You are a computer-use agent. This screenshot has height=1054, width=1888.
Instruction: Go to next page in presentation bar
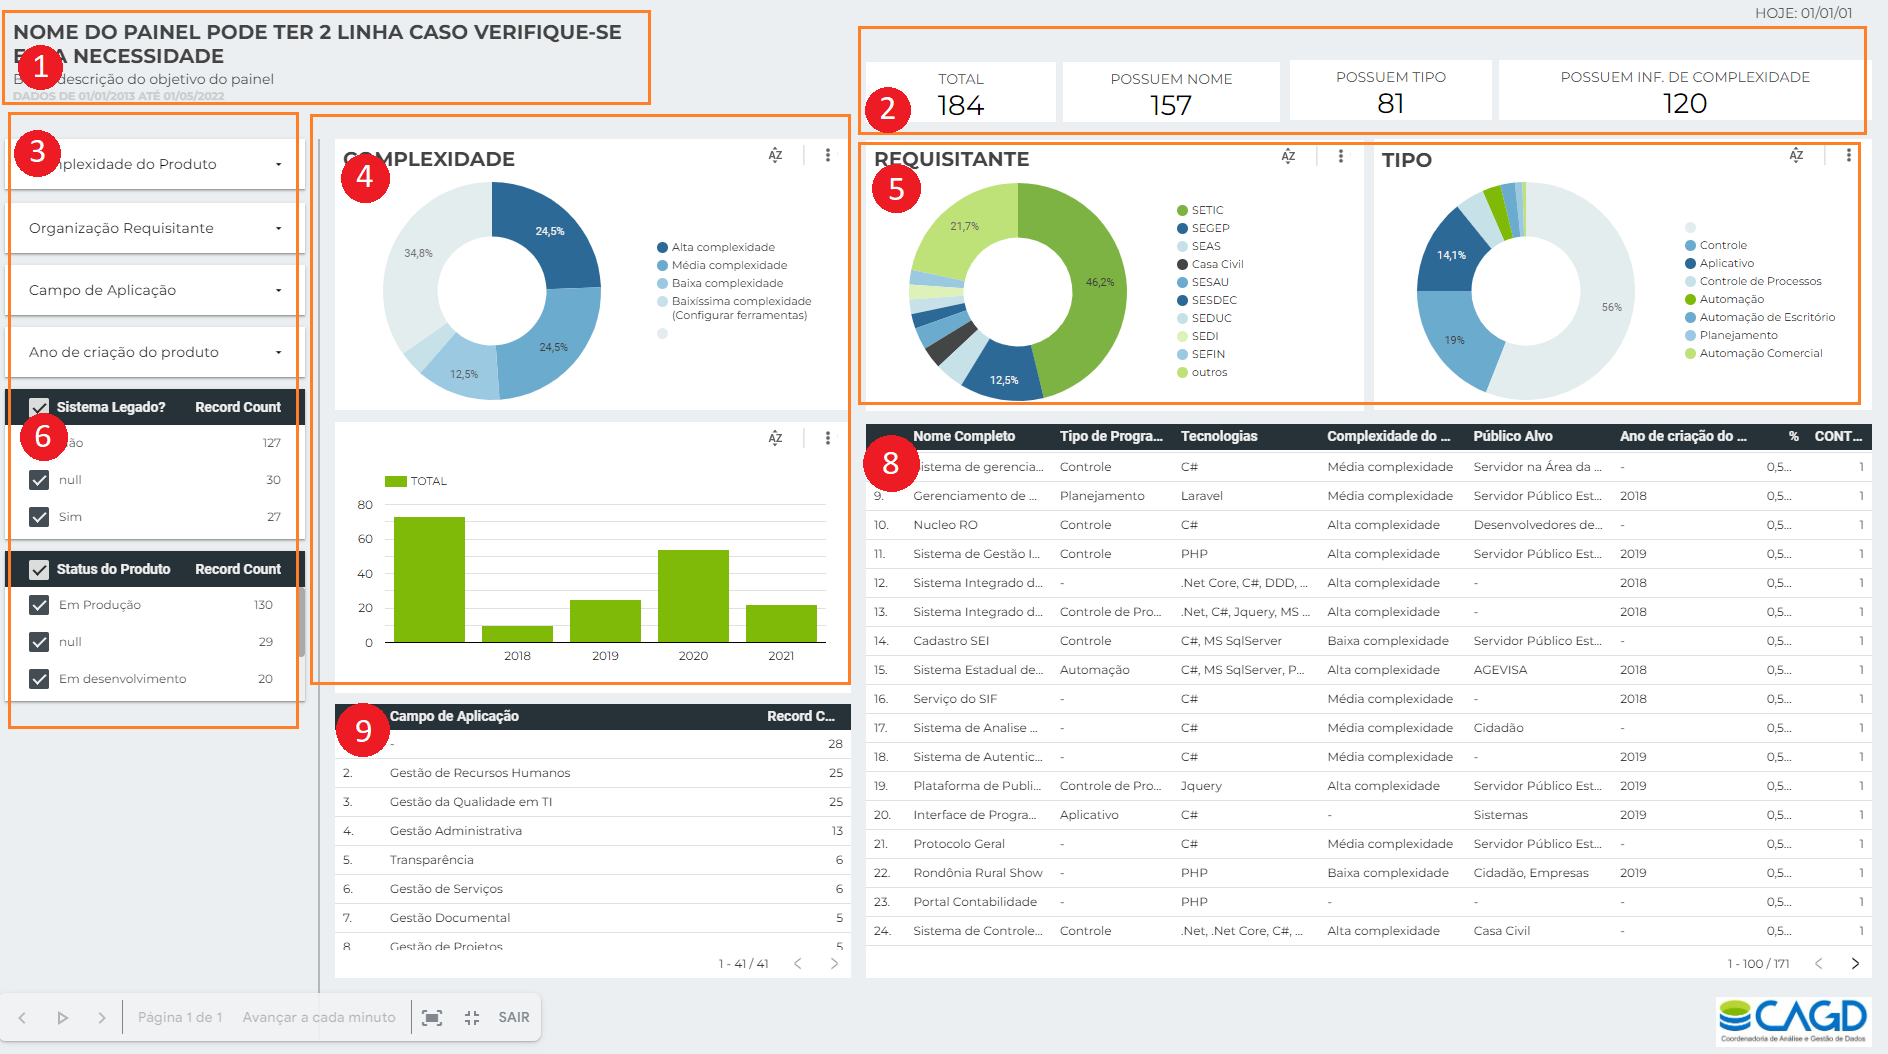[x=102, y=1018]
